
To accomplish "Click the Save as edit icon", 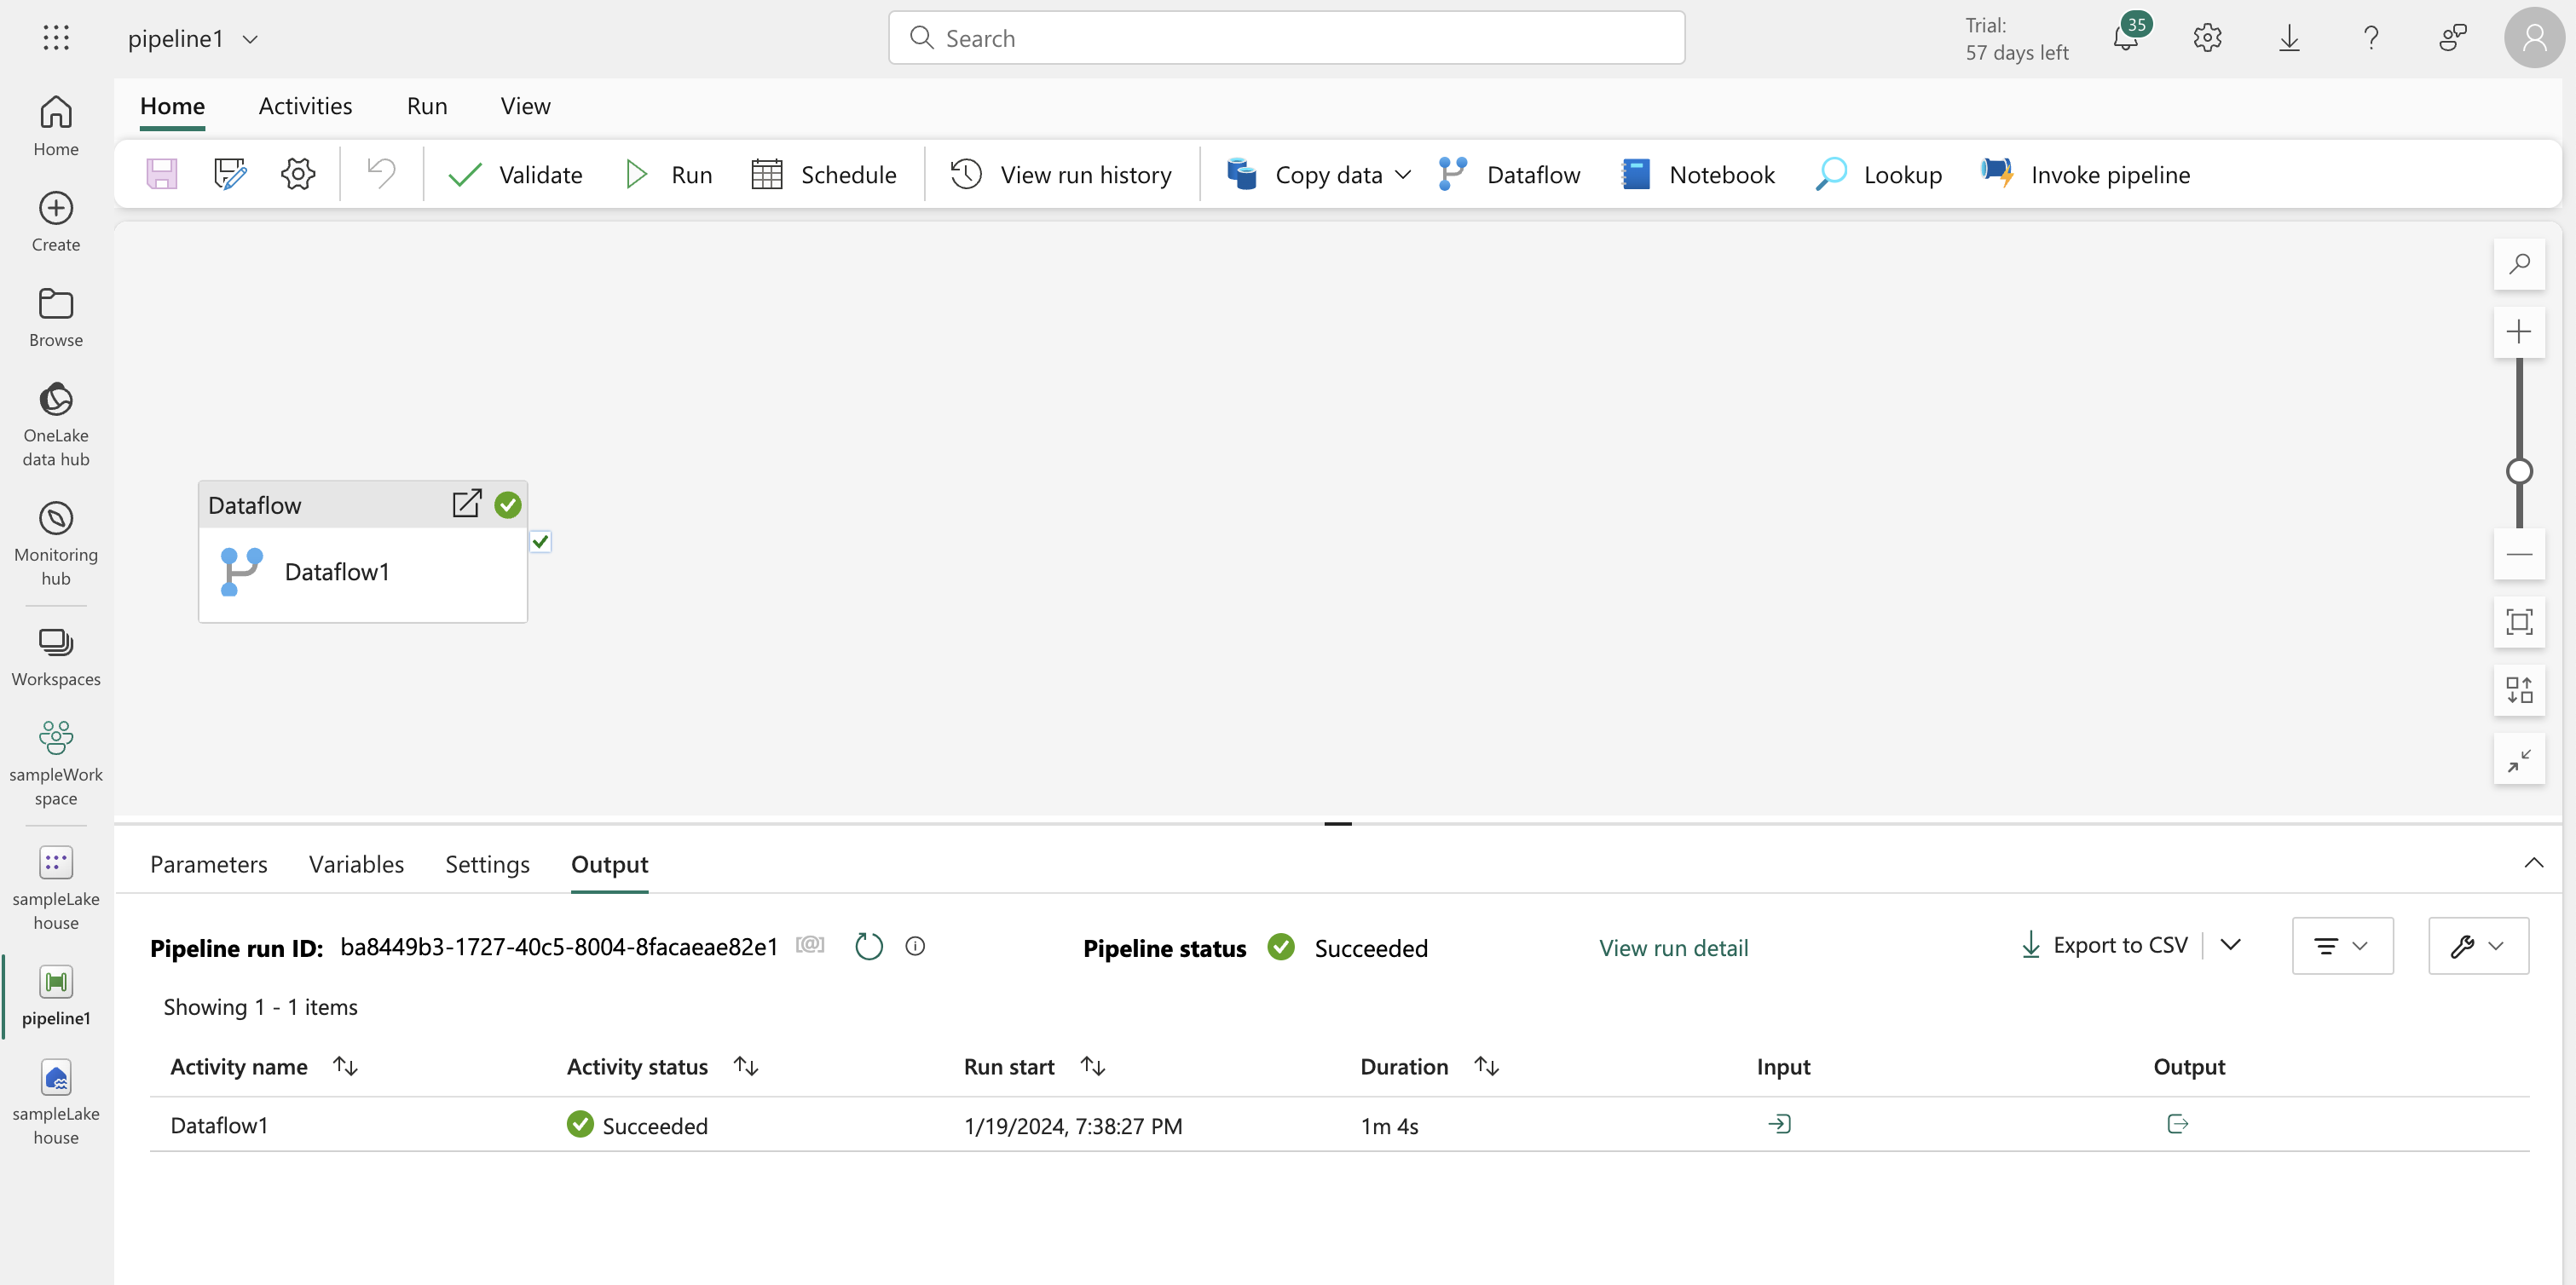I will [230, 174].
